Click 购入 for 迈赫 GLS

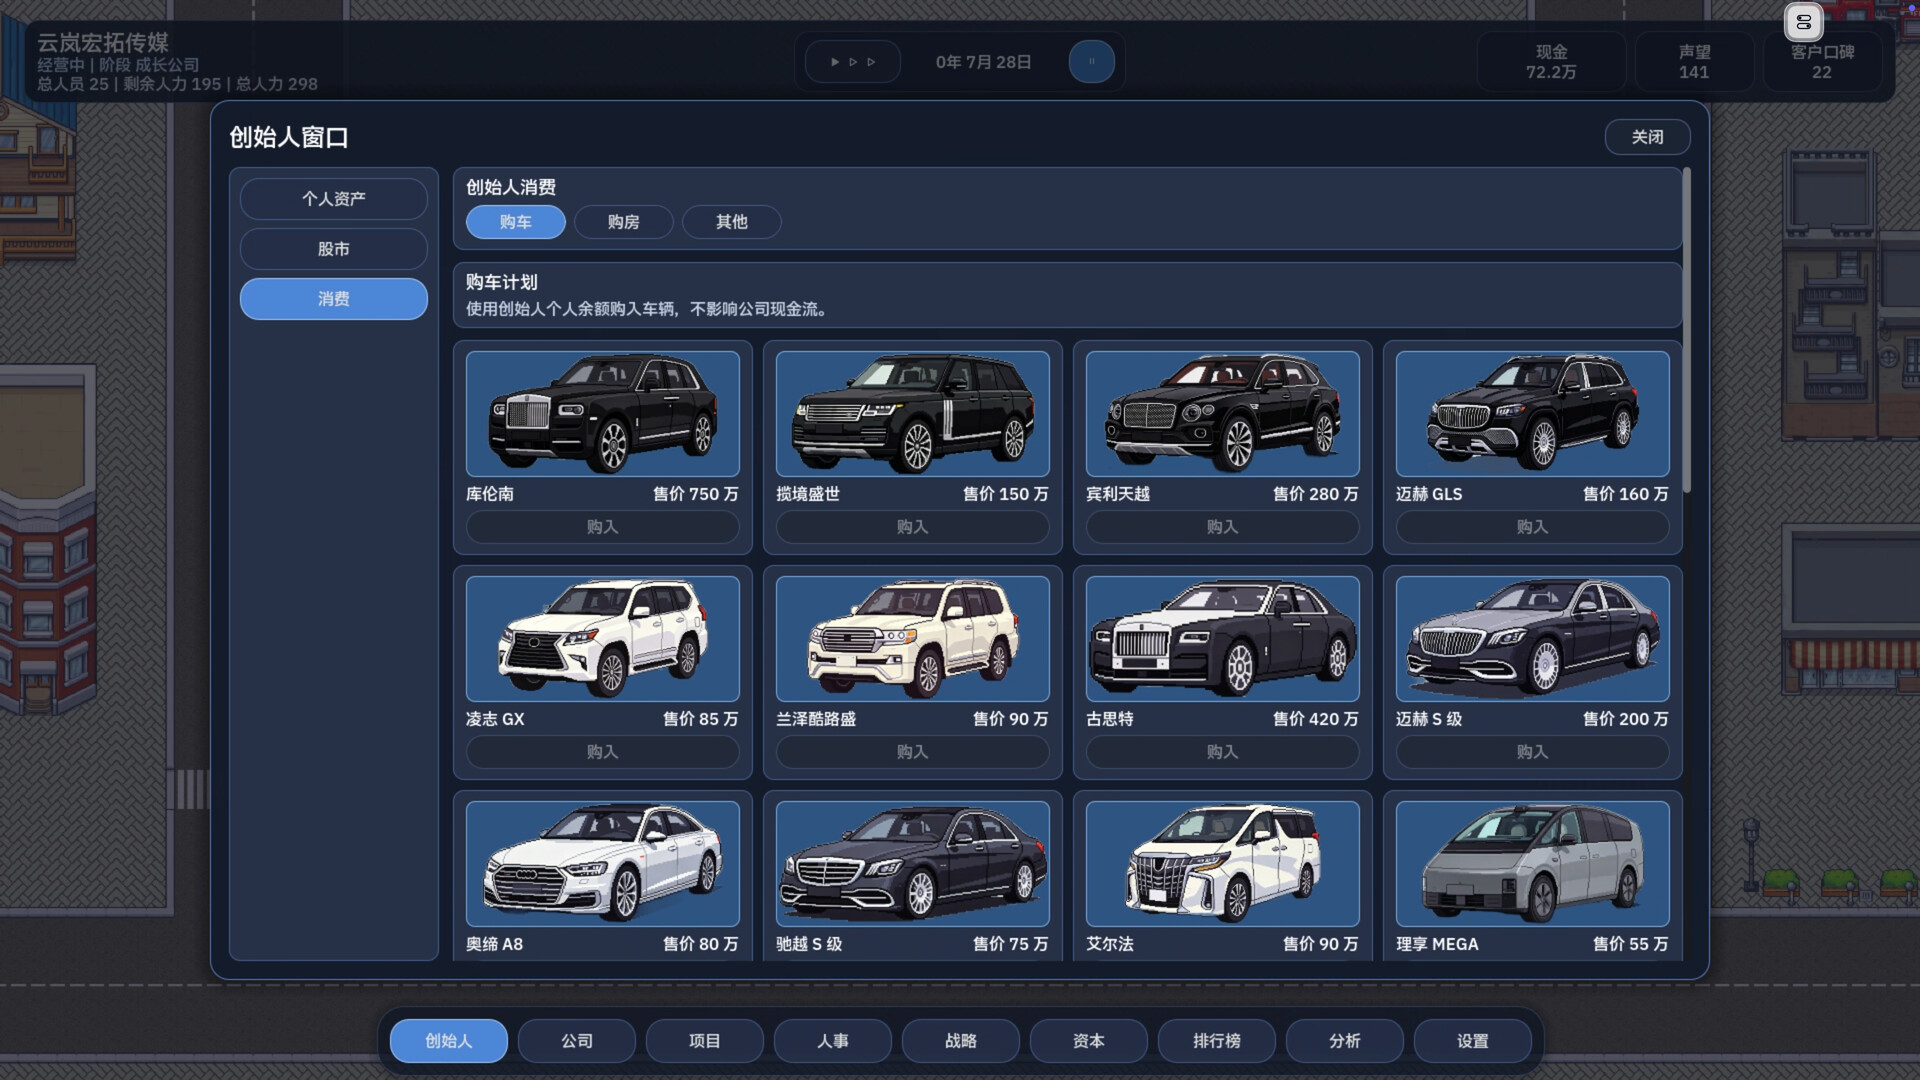pyautogui.click(x=1533, y=527)
